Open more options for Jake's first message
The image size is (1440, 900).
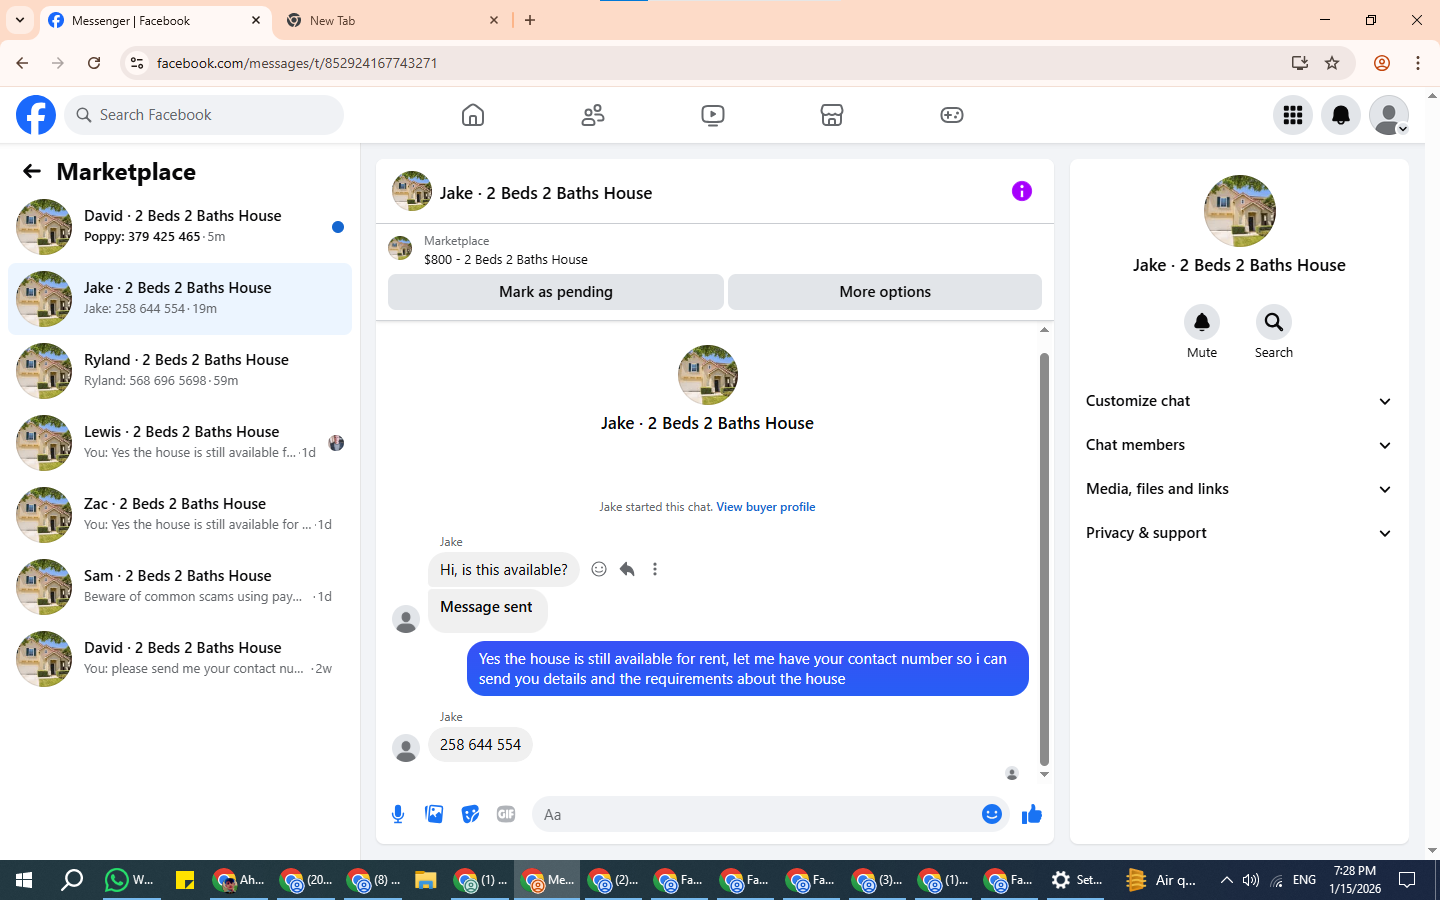pyautogui.click(x=655, y=569)
